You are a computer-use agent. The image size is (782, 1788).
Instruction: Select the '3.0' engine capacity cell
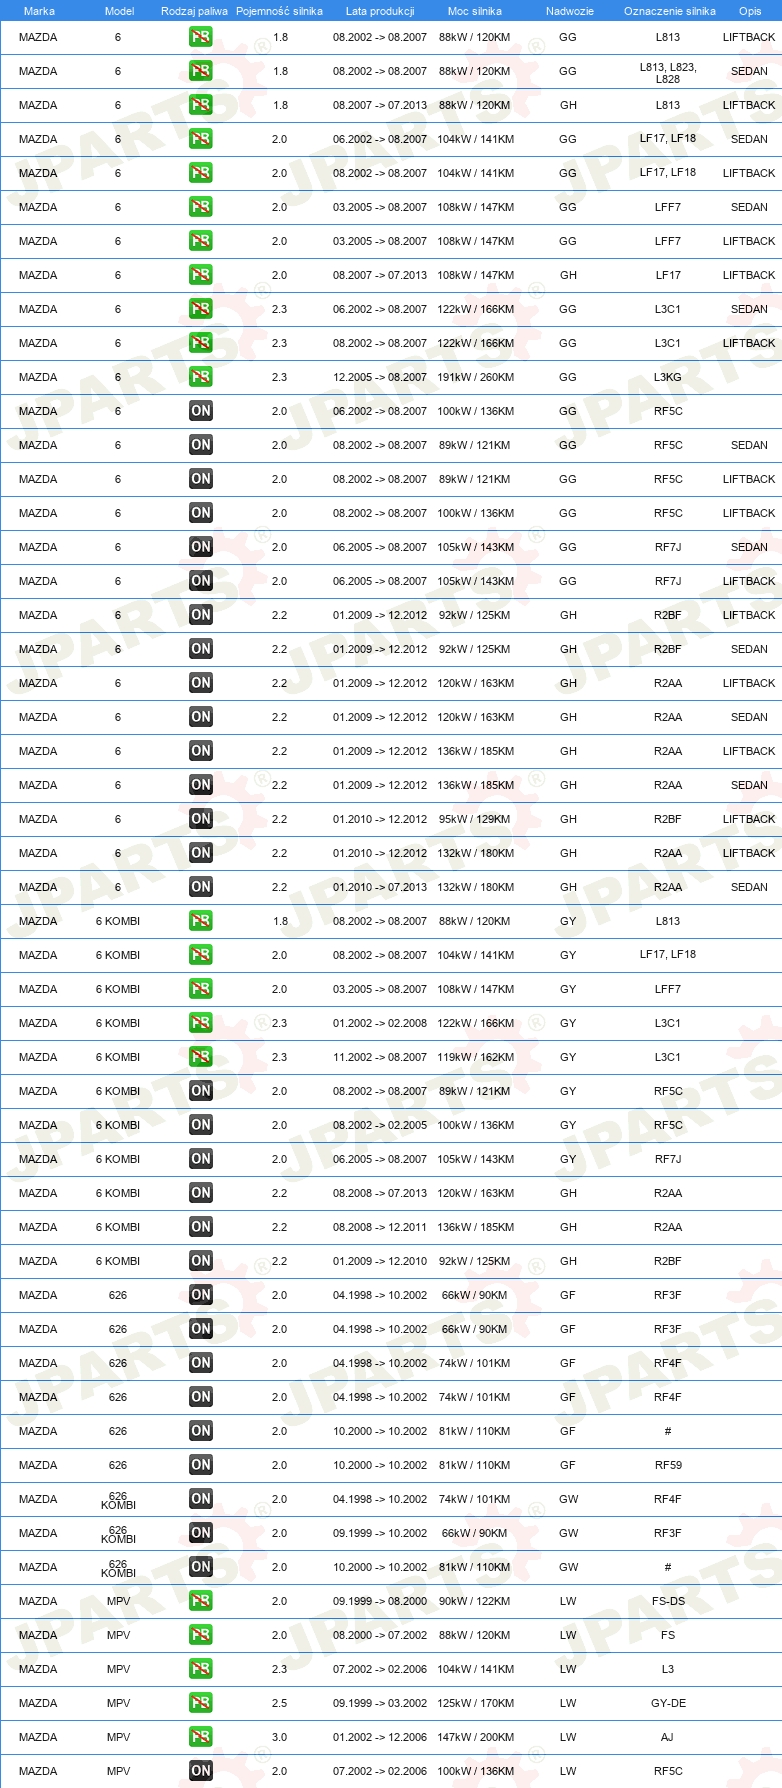[x=279, y=1737]
